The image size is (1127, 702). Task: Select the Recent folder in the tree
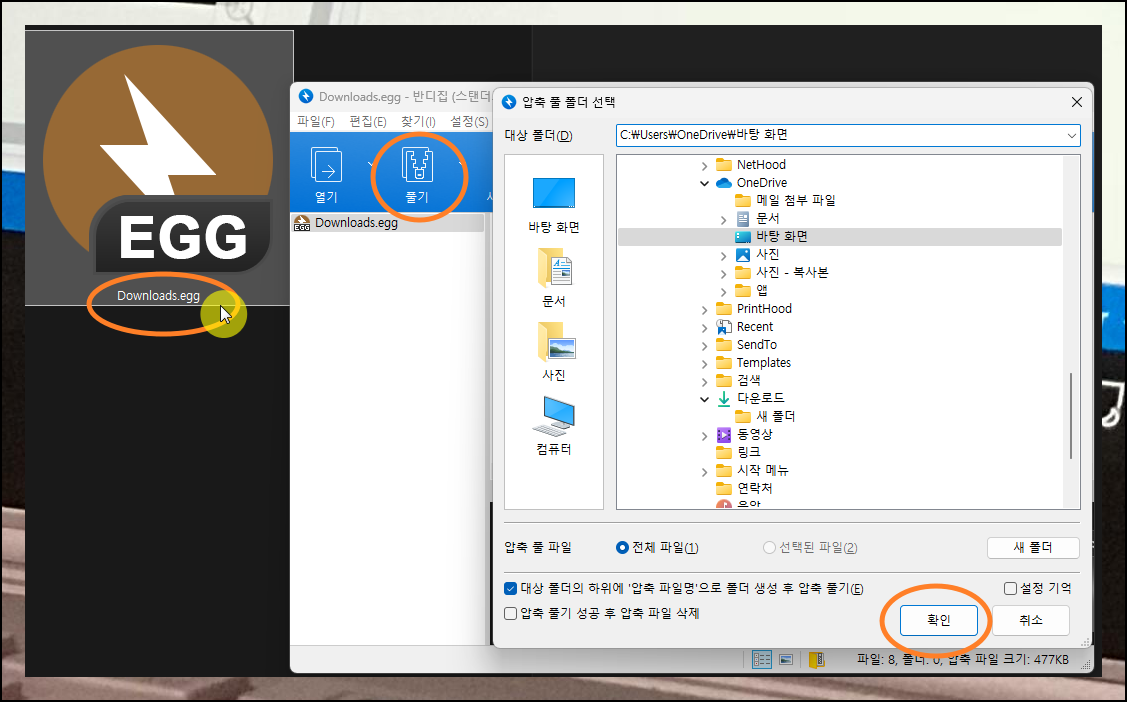tap(745, 326)
